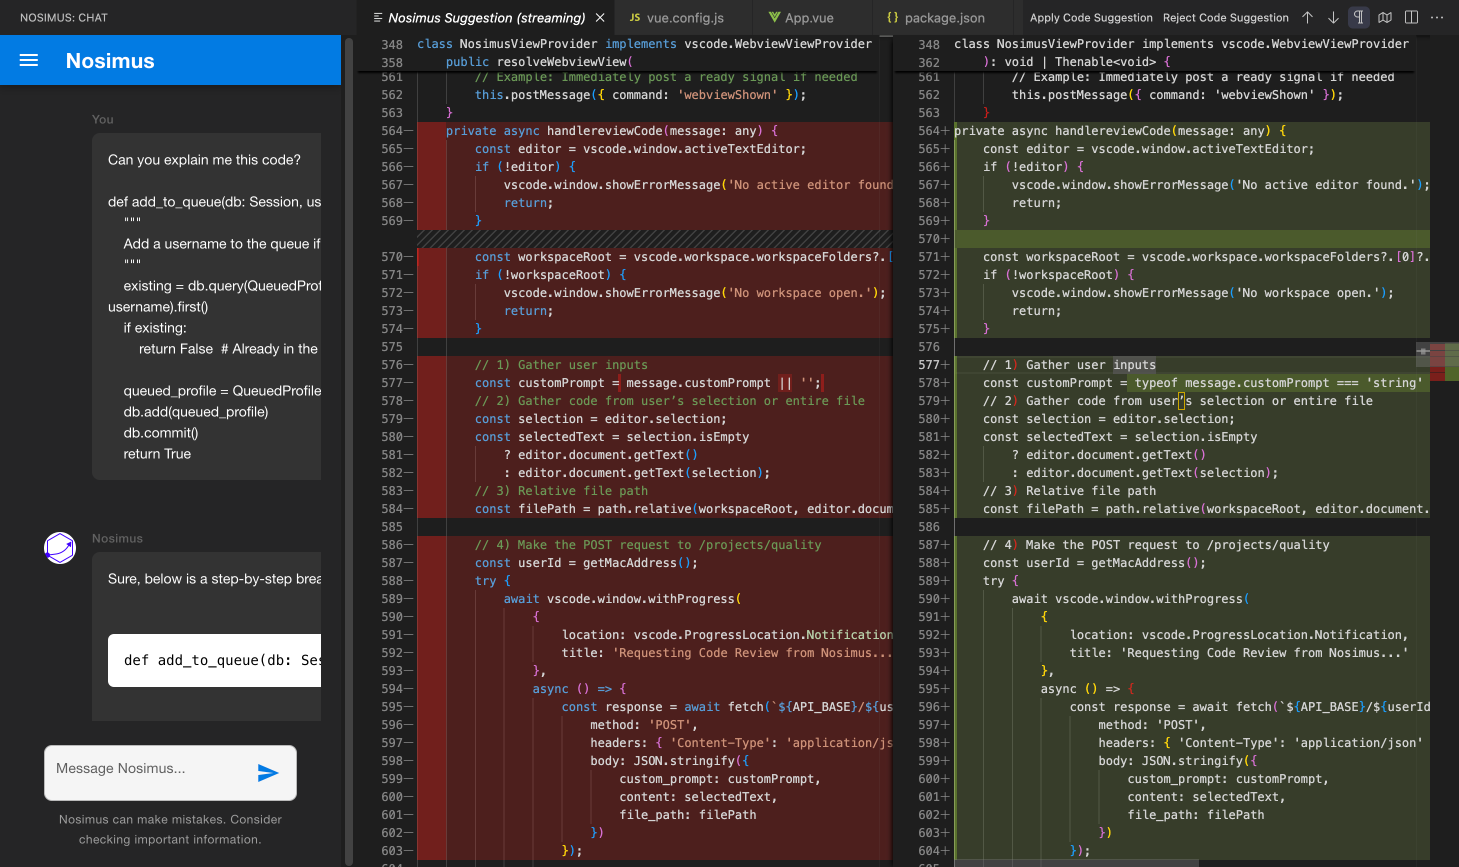Click '): void | Thenable<void> {' sticky line

pyautogui.click(x=1076, y=62)
